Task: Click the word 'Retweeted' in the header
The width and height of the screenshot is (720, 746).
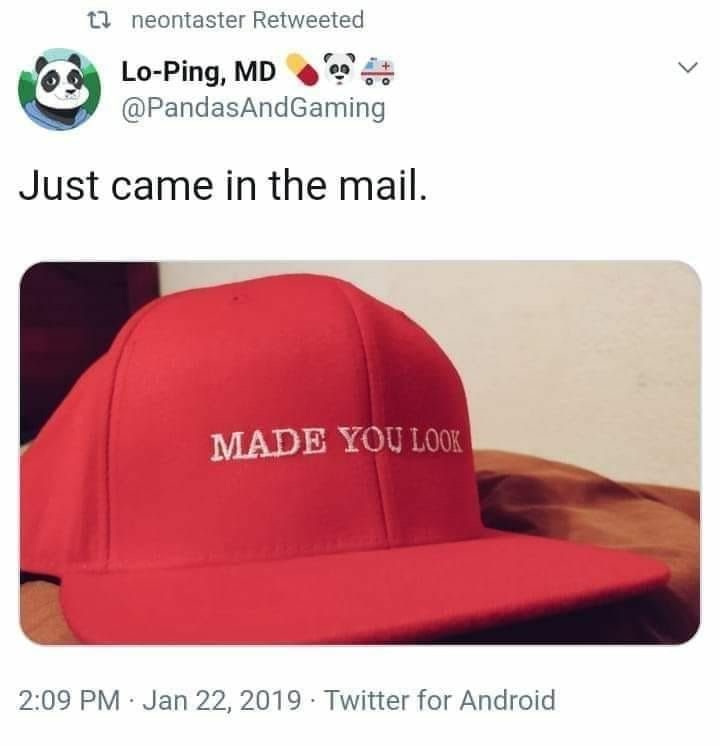Action: (x=308, y=20)
